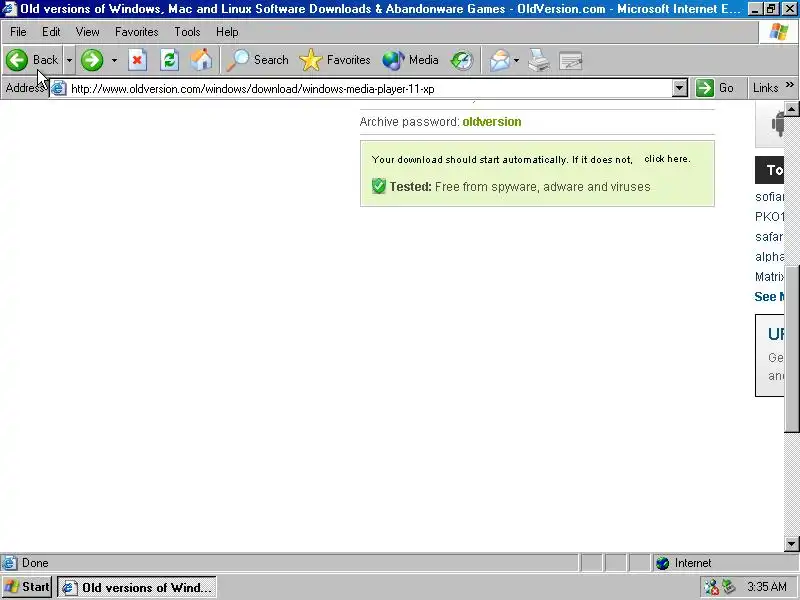Open the Favorites star pane

335,60
